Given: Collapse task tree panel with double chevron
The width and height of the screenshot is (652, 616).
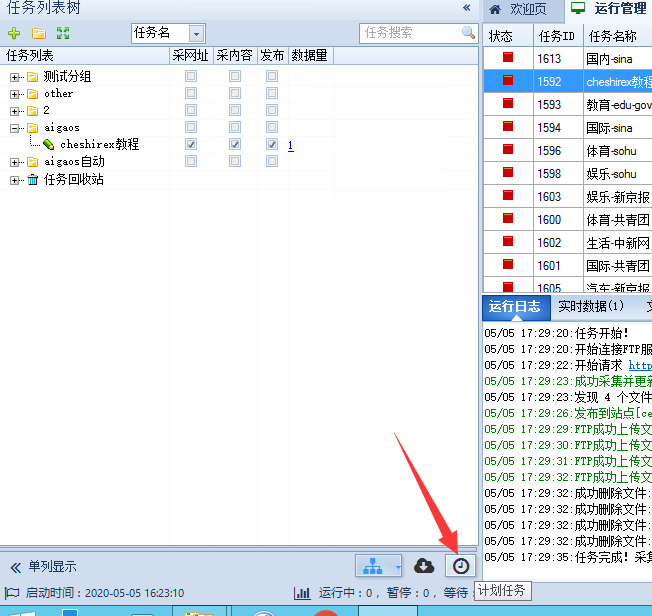Looking at the screenshot, I should (x=467, y=7).
